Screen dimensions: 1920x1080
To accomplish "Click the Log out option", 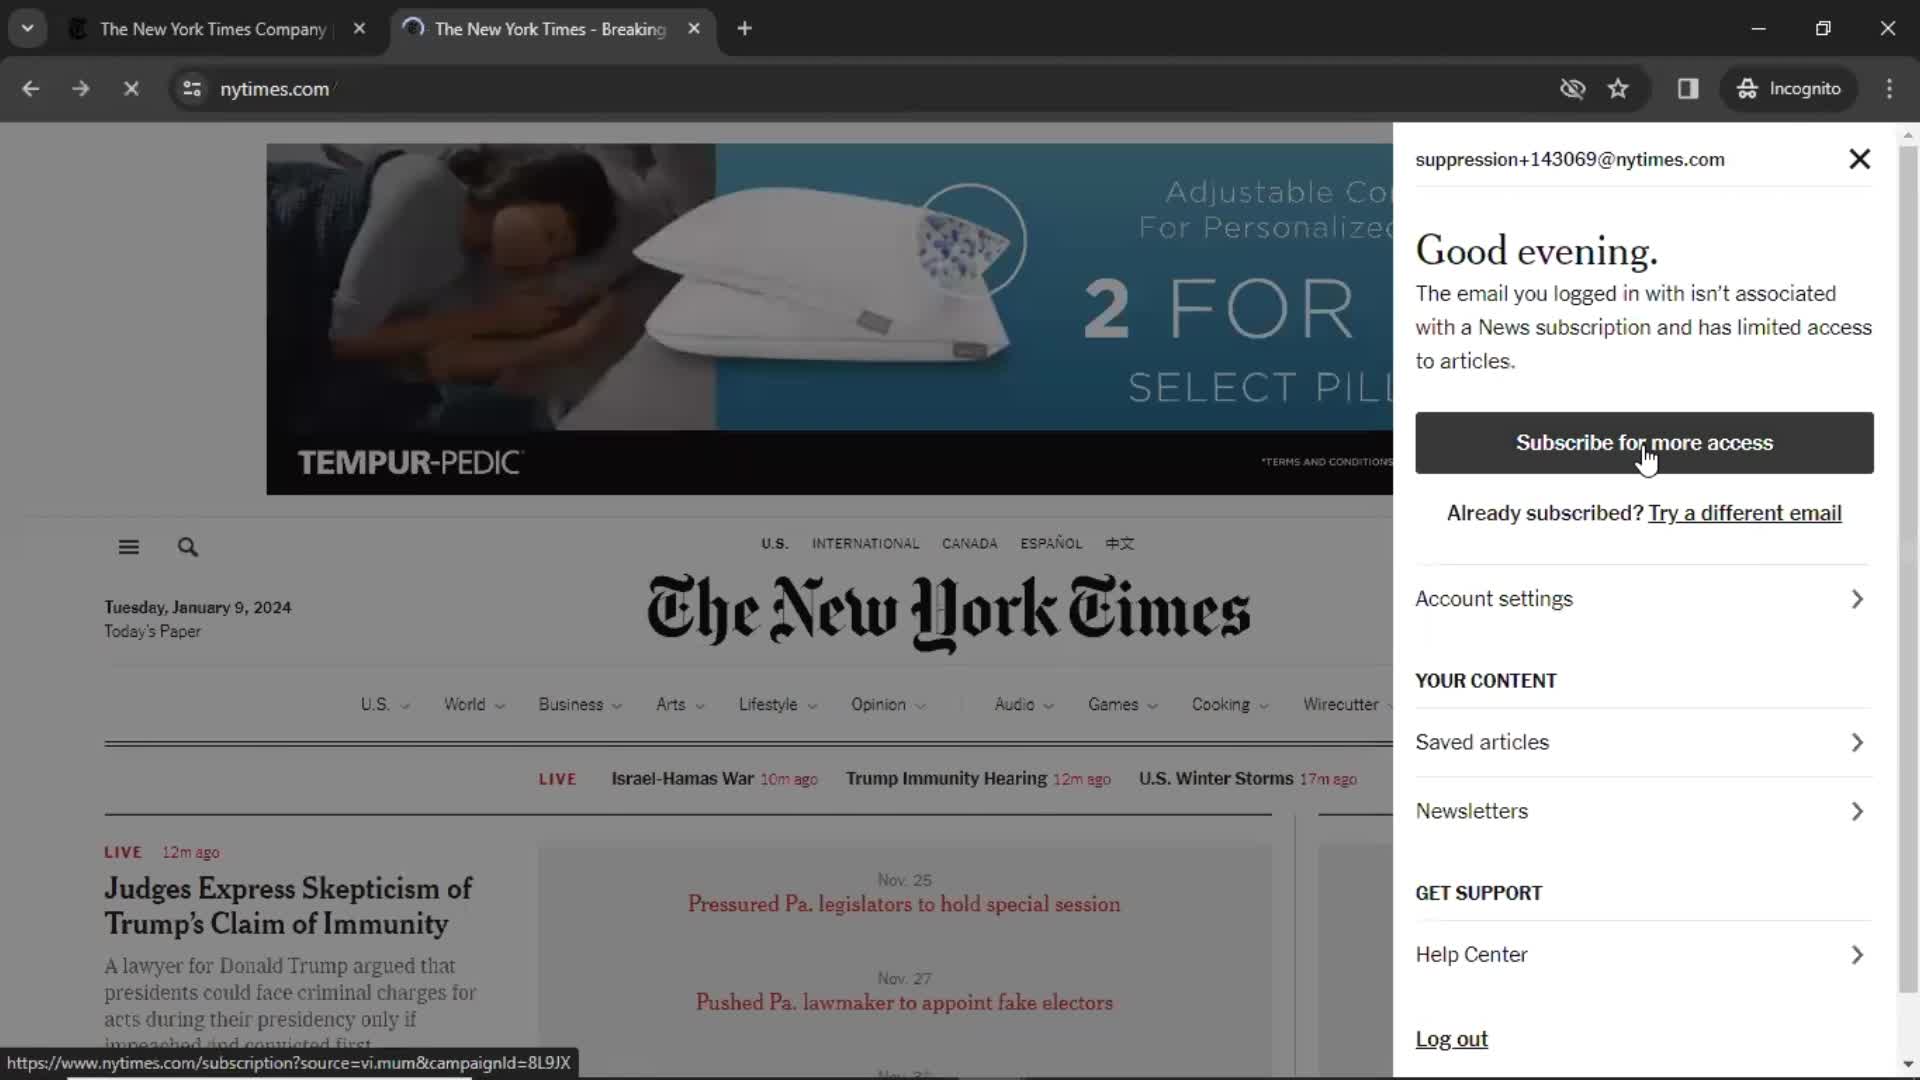I will [x=1451, y=1038].
